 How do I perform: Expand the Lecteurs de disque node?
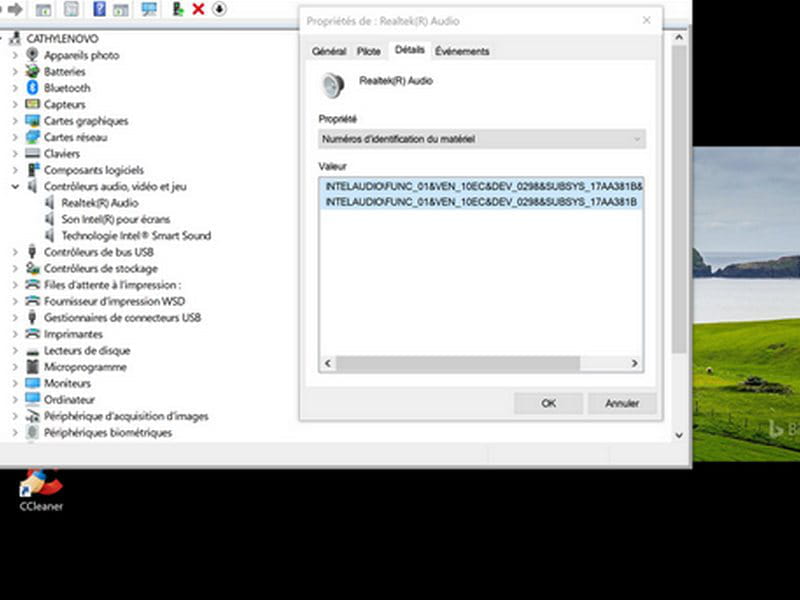[15, 351]
